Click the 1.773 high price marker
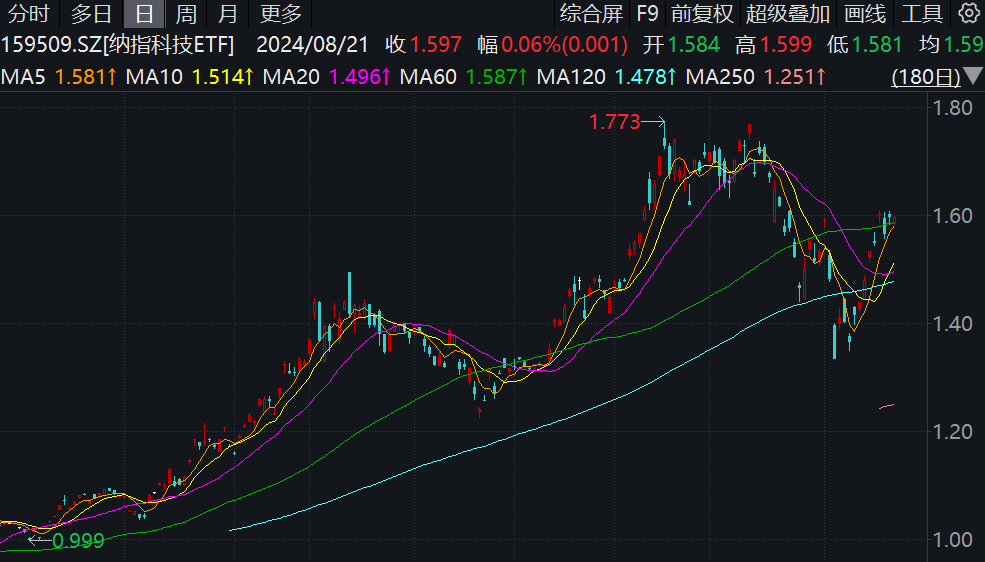 pyautogui.click(x=614, y=122)
